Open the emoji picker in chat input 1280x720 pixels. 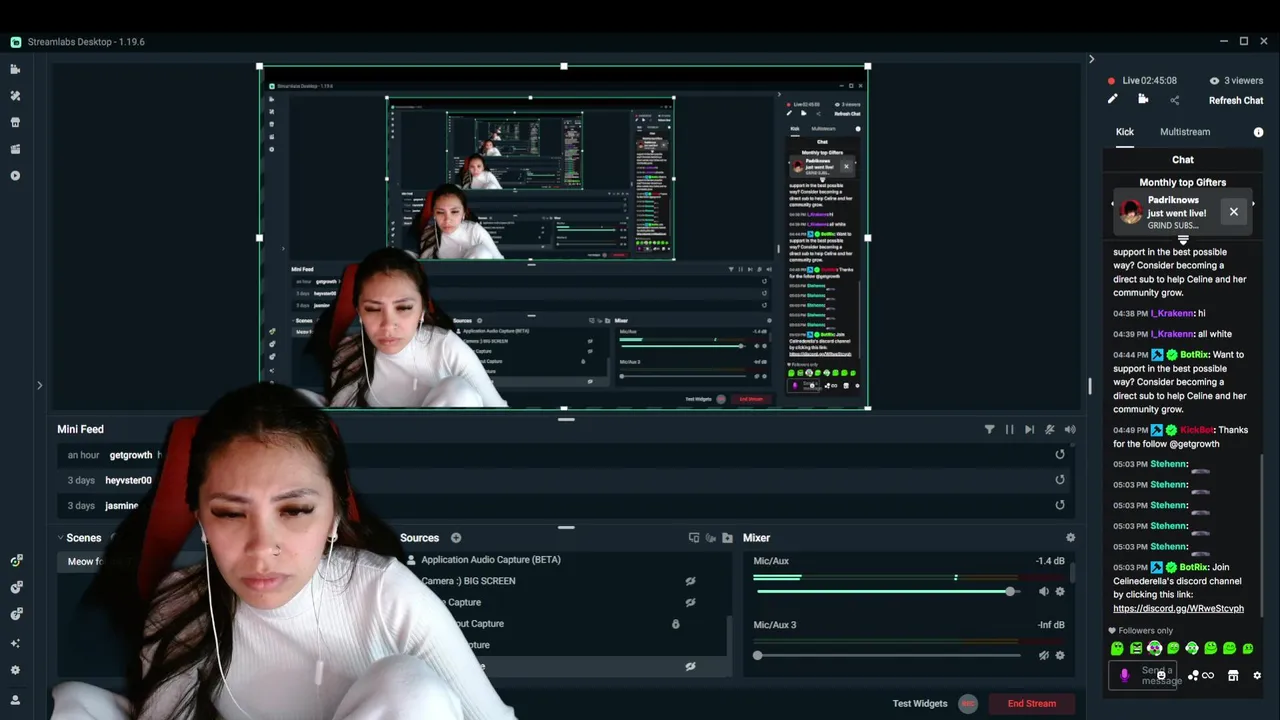pos(1161,676)
